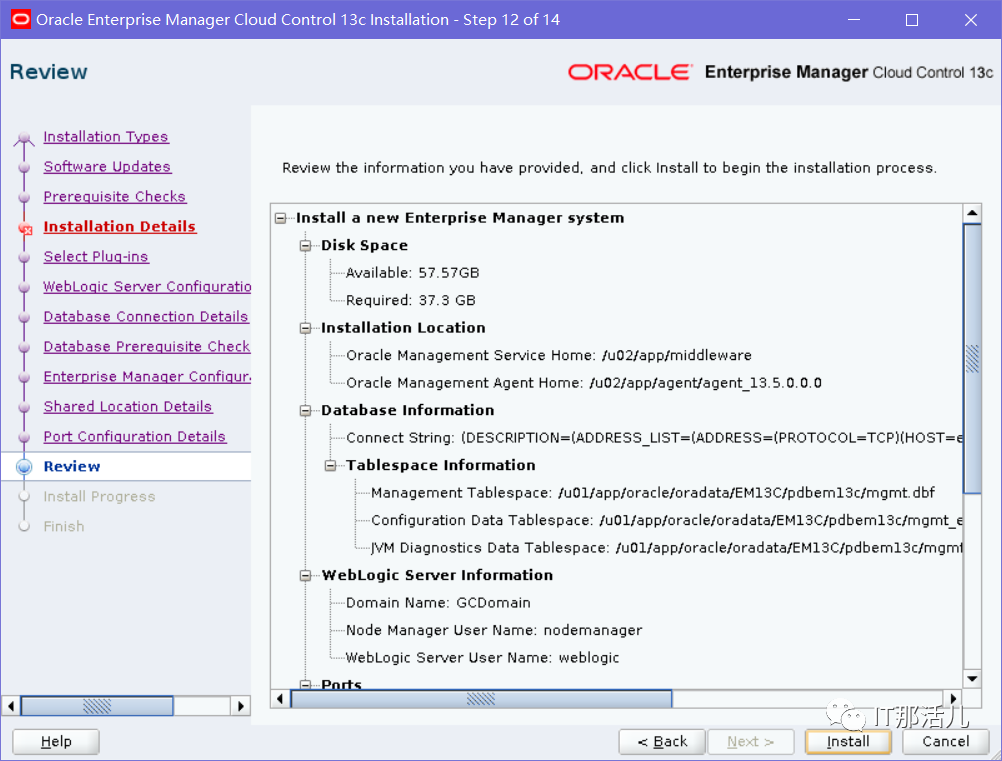Select the WebLogic Server Information heading text

click(x=437, y=576)
